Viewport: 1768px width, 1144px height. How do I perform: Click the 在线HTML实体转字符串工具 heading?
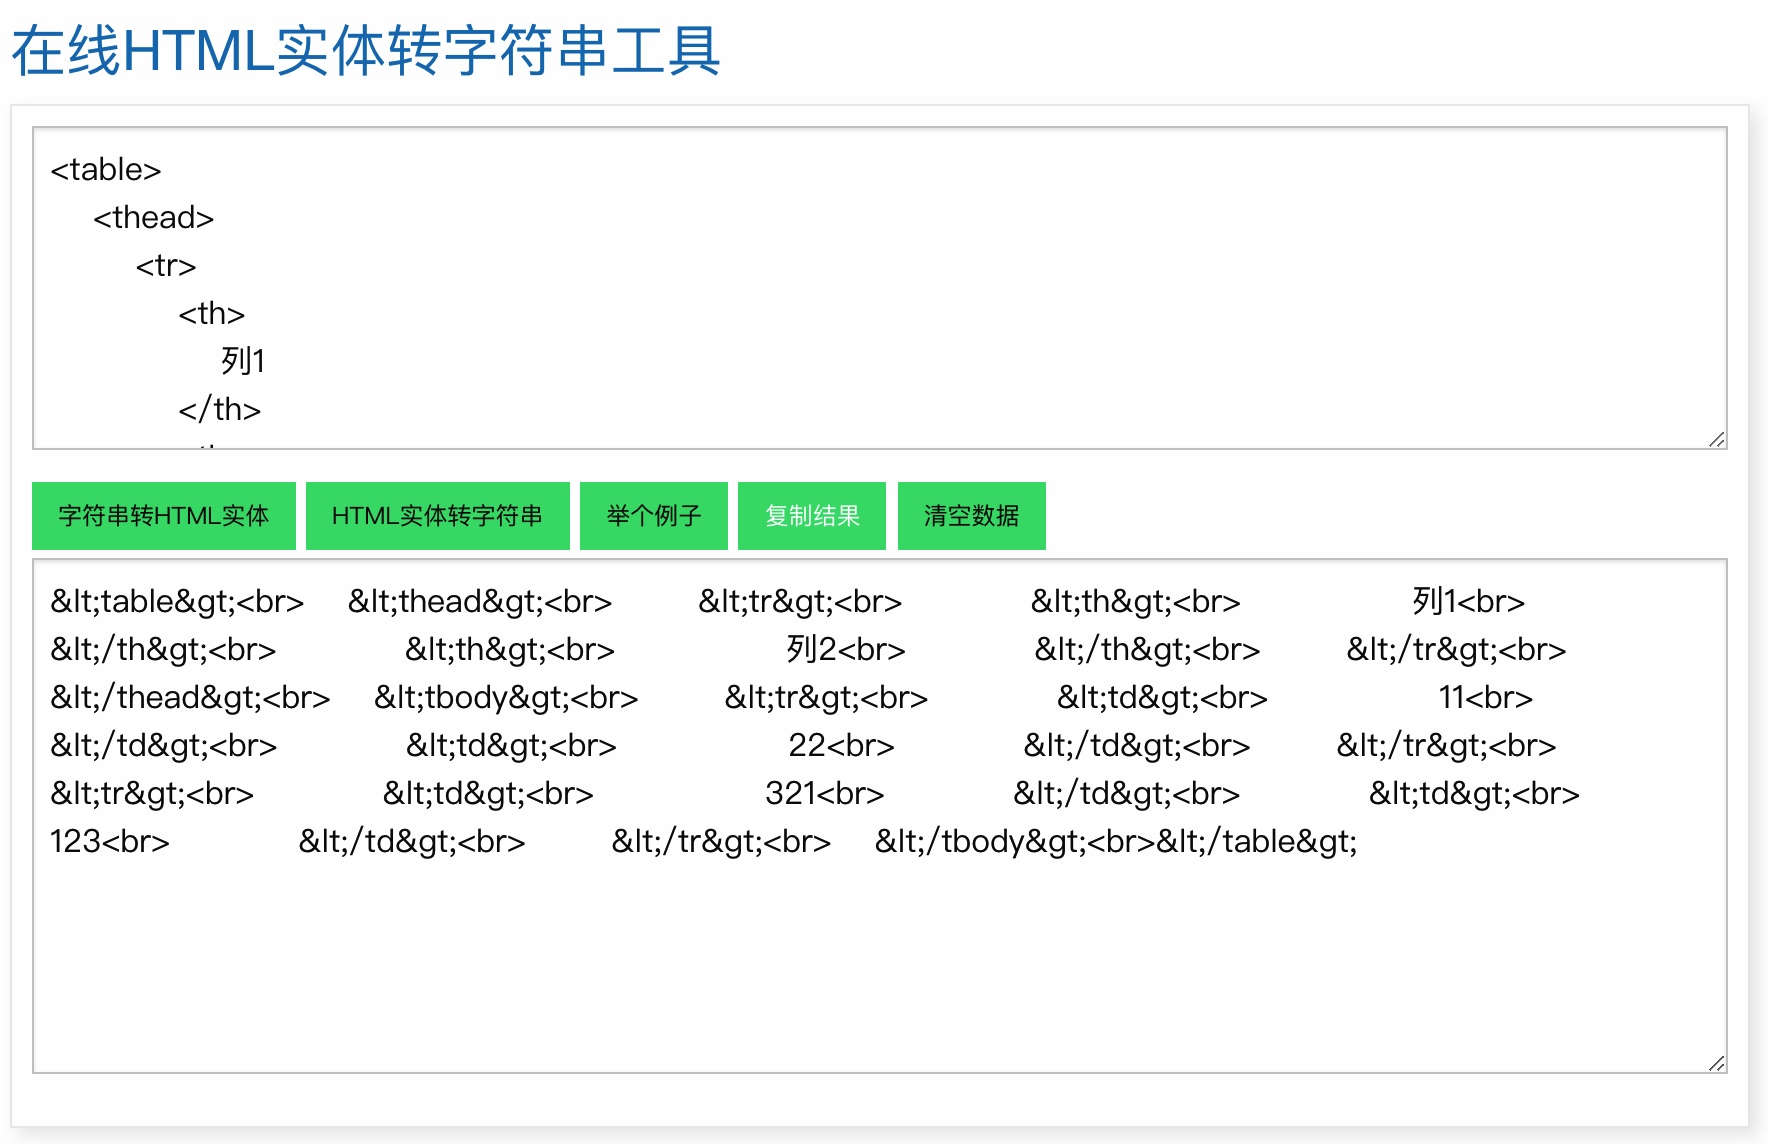[x=366, y=51]
